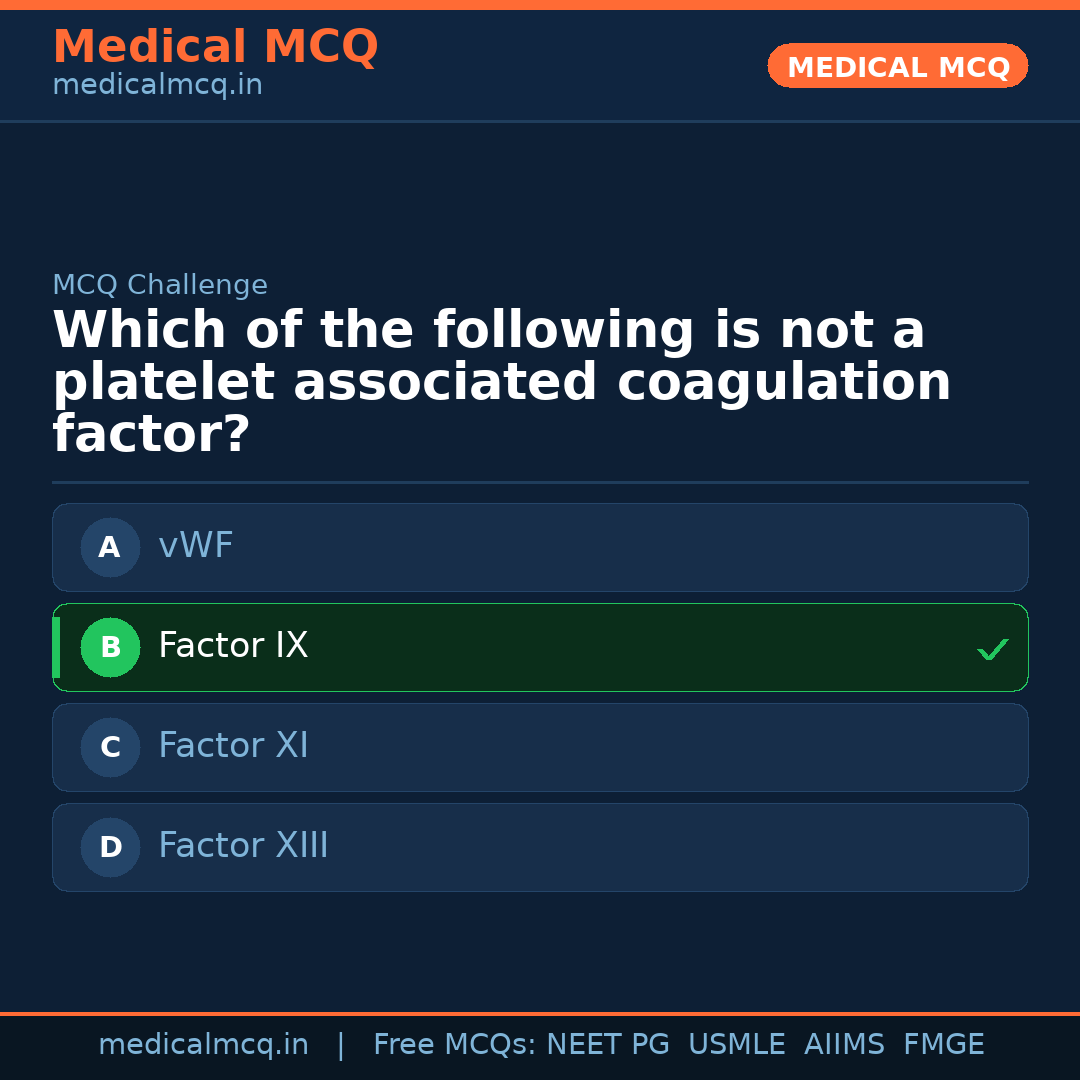
Task: Click medicalmcq.in in the footer
Action: coord(204,1043)
